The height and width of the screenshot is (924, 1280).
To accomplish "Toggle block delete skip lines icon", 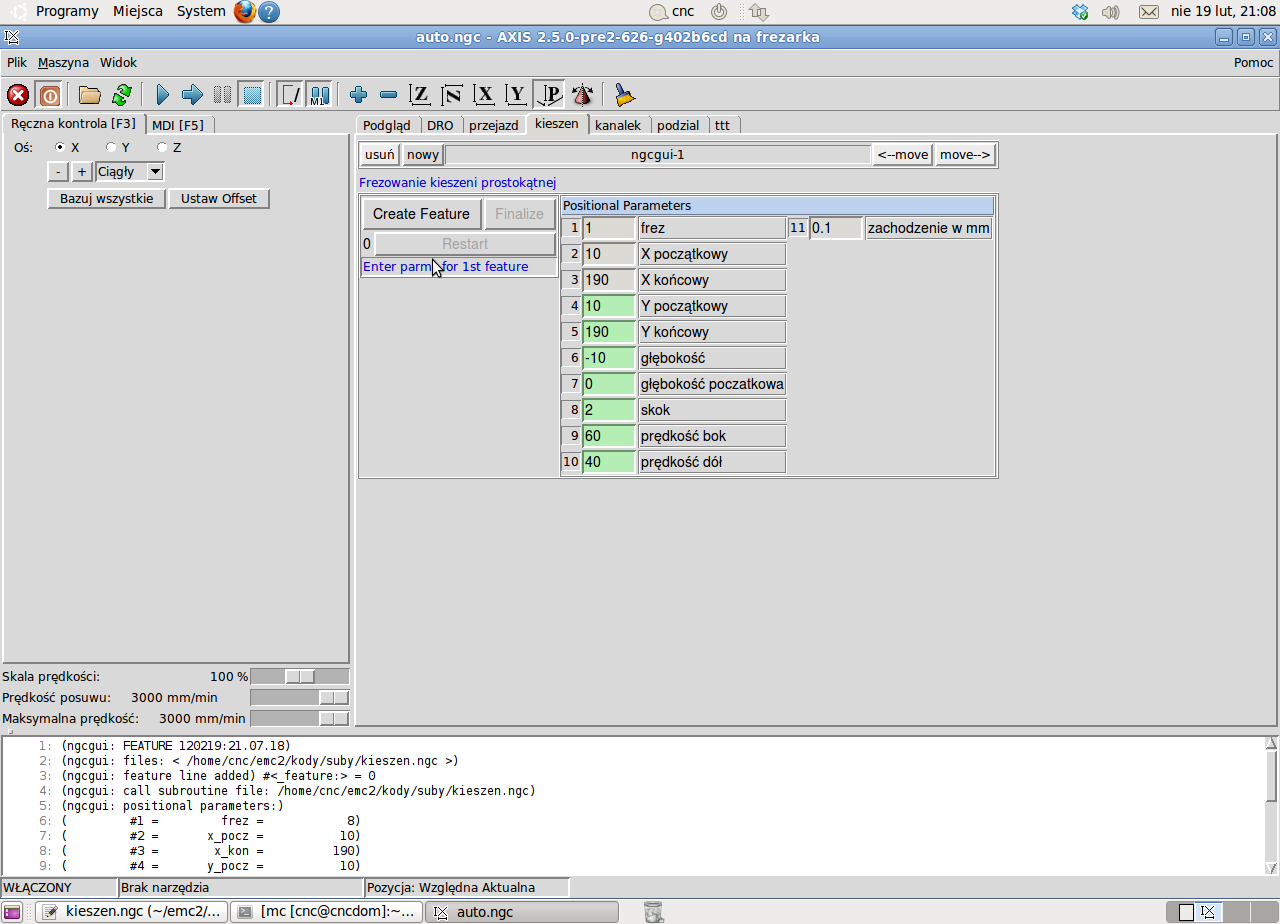I will point(290,95).
